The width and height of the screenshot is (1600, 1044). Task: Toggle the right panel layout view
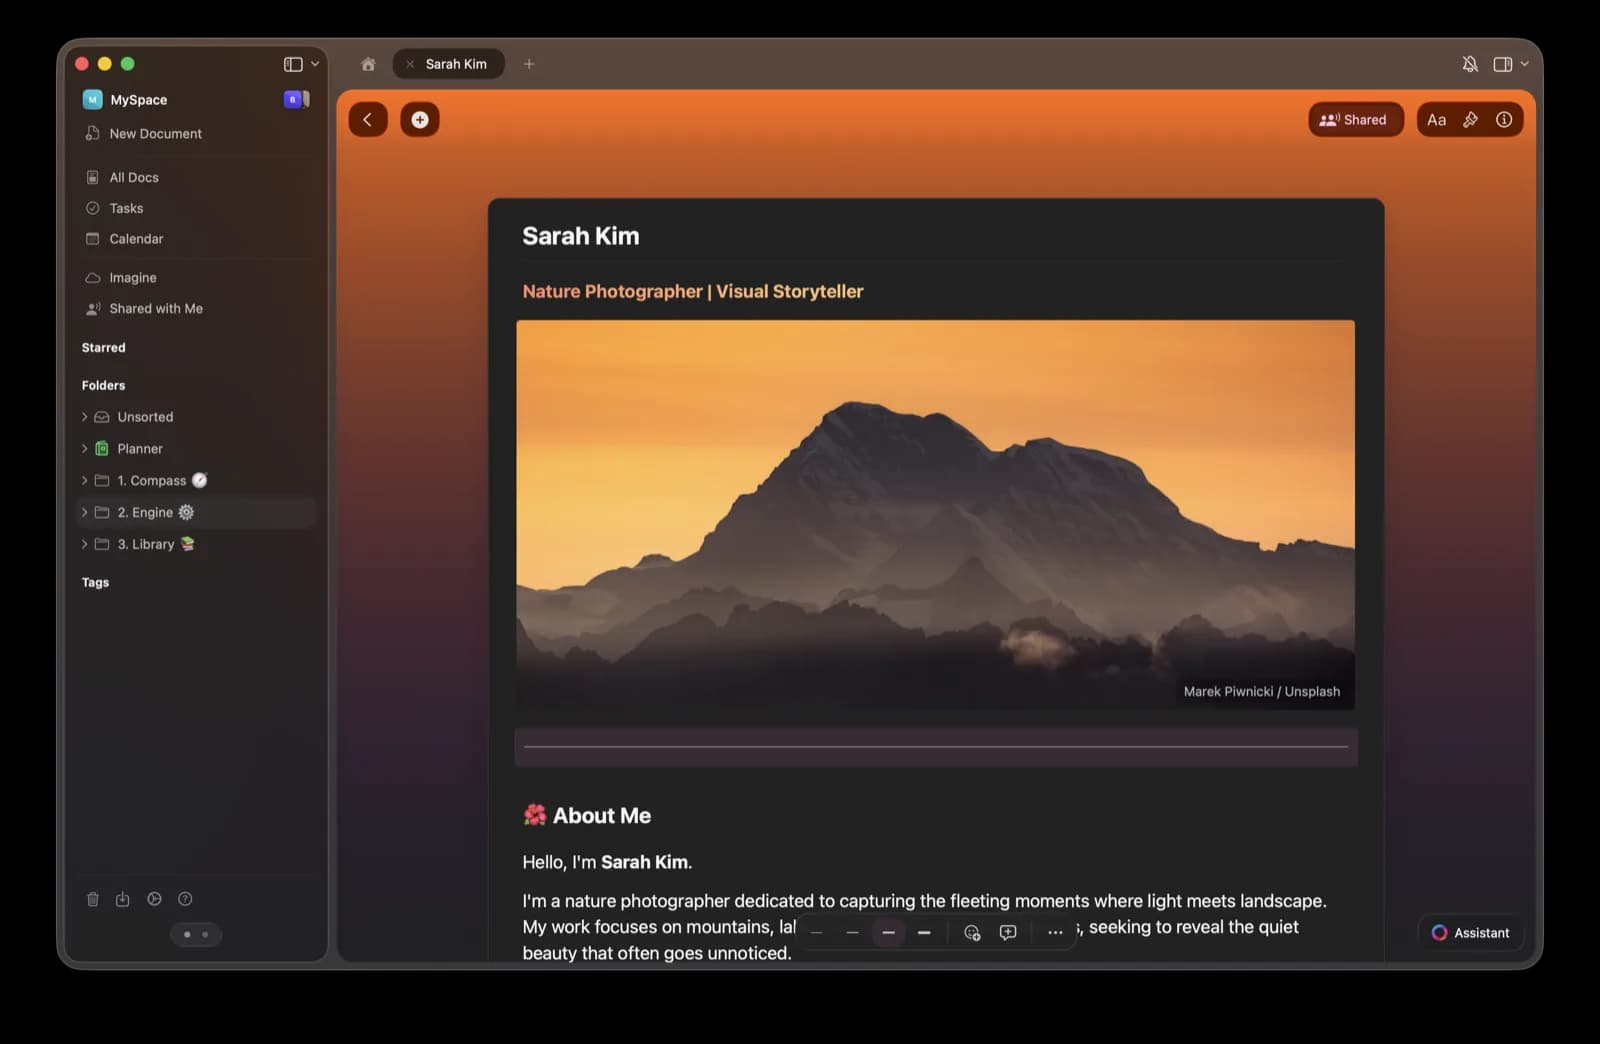tap(1501, 63)
